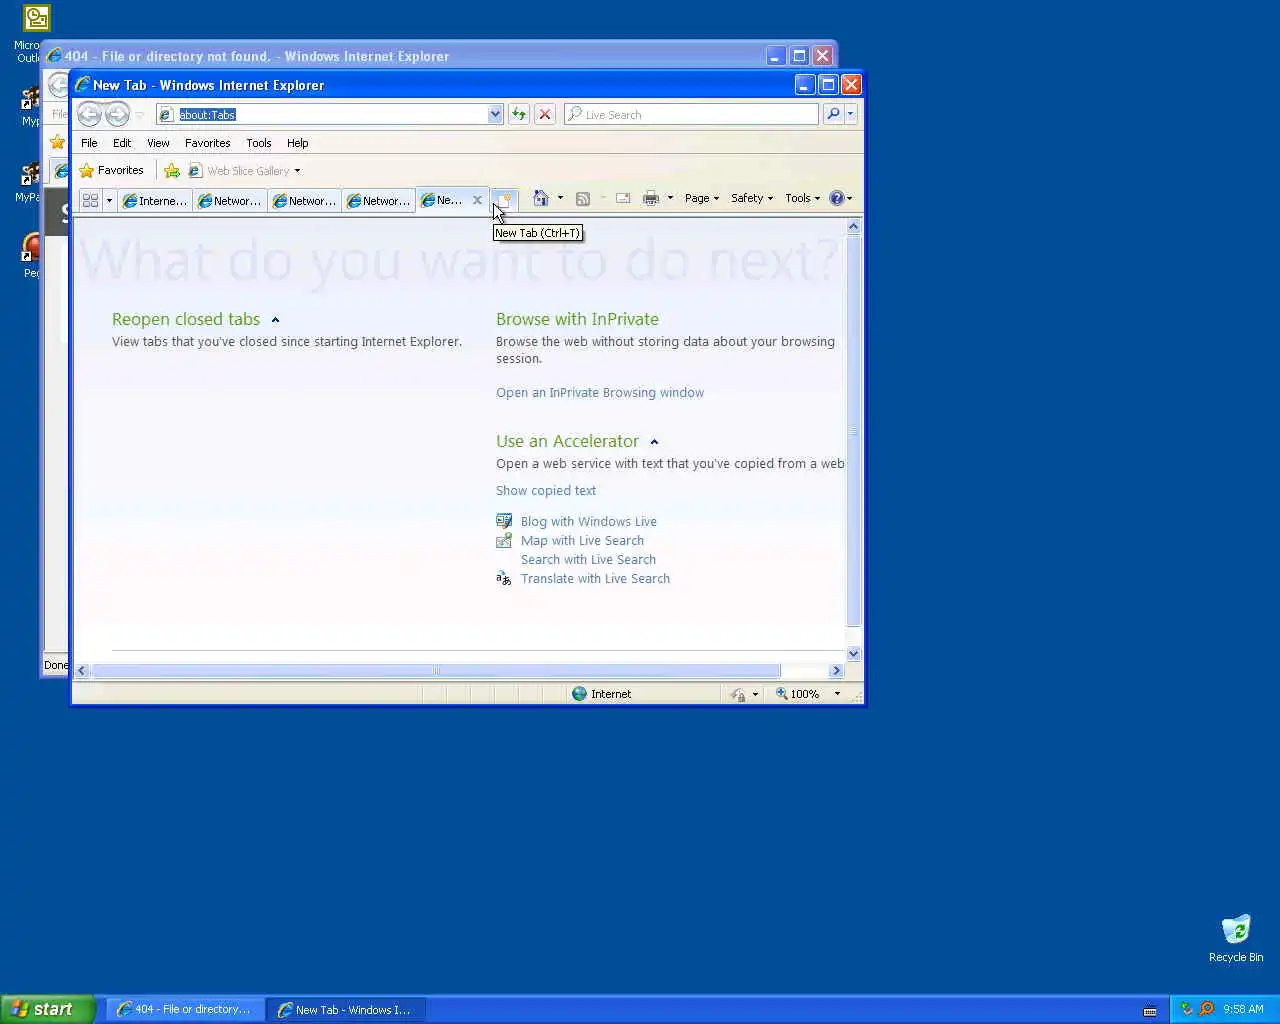Click the horizontal scrollbar right arrow
This screenshot has width=1280, height=1024.
[x=836, y=671]
